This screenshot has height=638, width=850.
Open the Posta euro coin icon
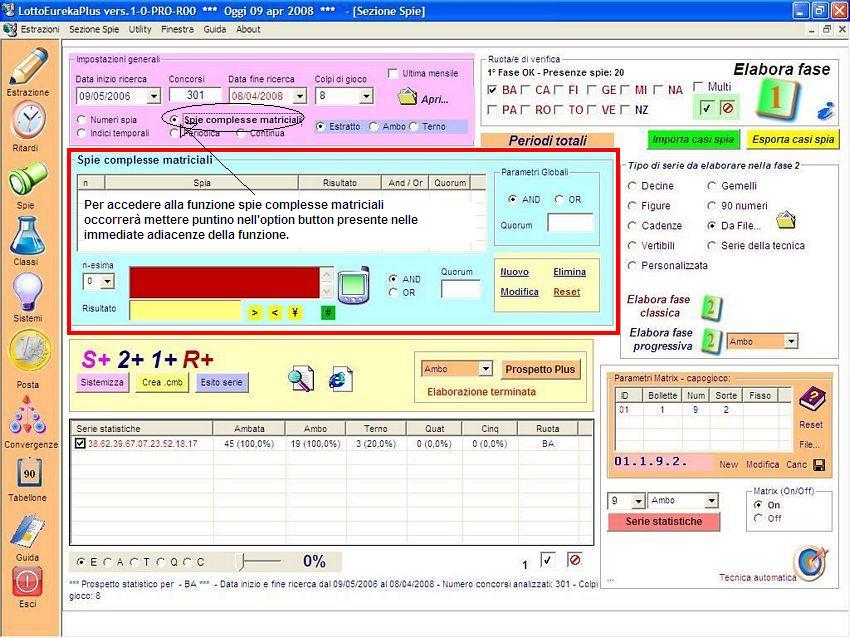click(x=29, y=351)
